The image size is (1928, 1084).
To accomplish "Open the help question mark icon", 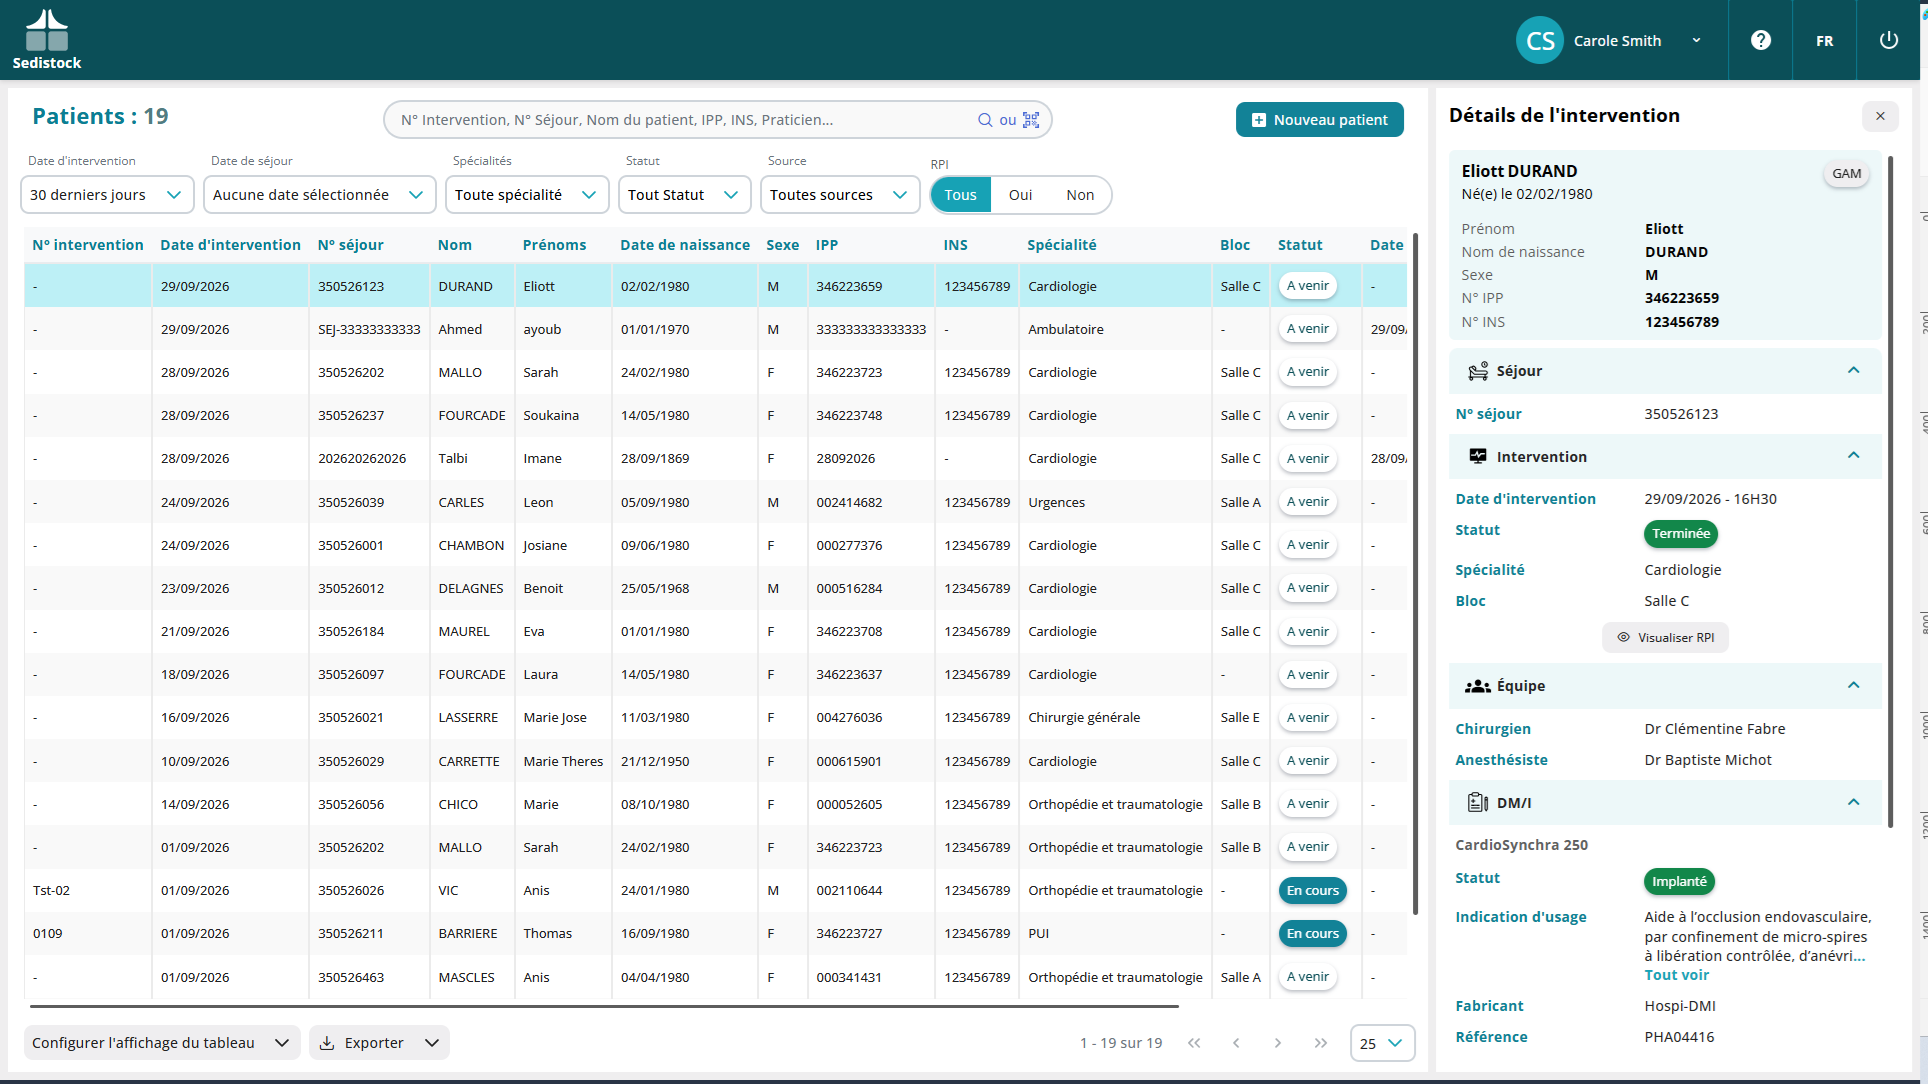I will click(x=1761, y=40).
